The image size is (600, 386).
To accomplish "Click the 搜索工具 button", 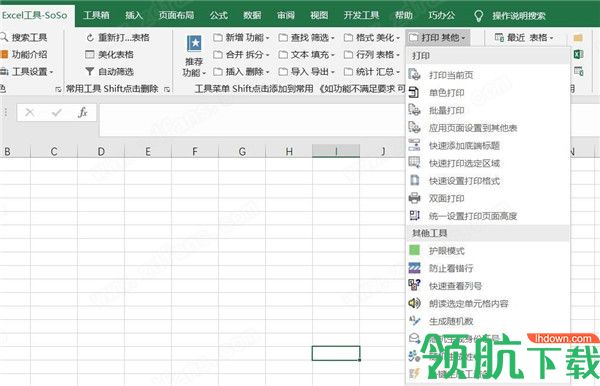I will tap(24, 37).
